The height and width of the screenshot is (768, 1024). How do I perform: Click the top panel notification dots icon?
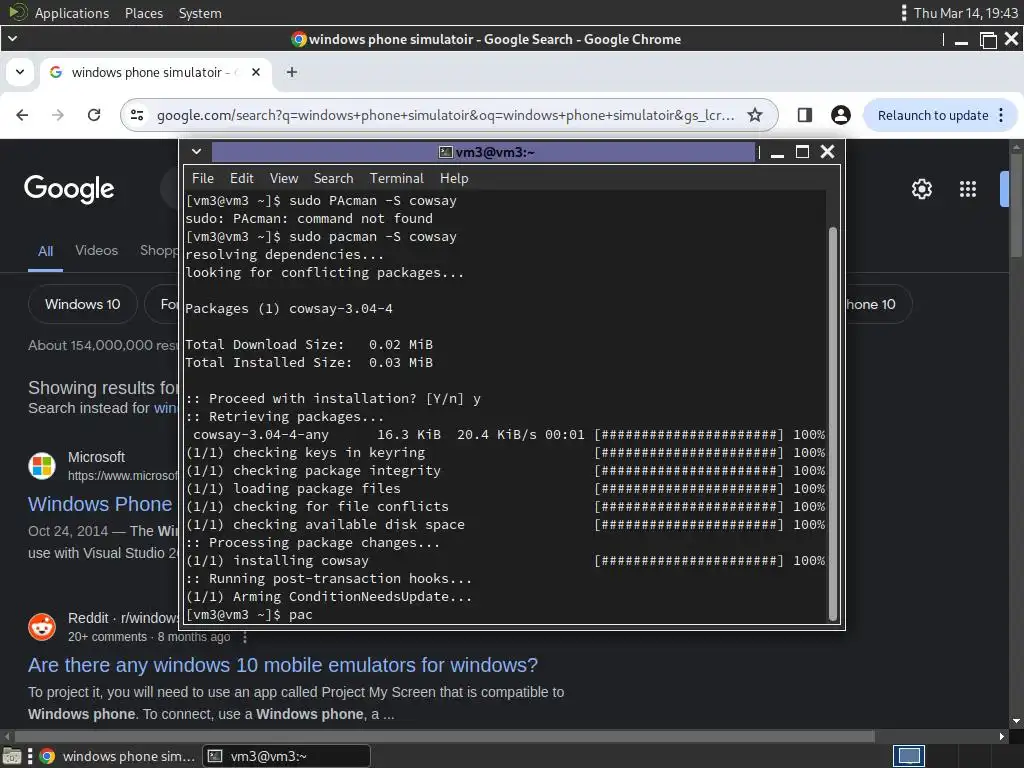(904, 13)
